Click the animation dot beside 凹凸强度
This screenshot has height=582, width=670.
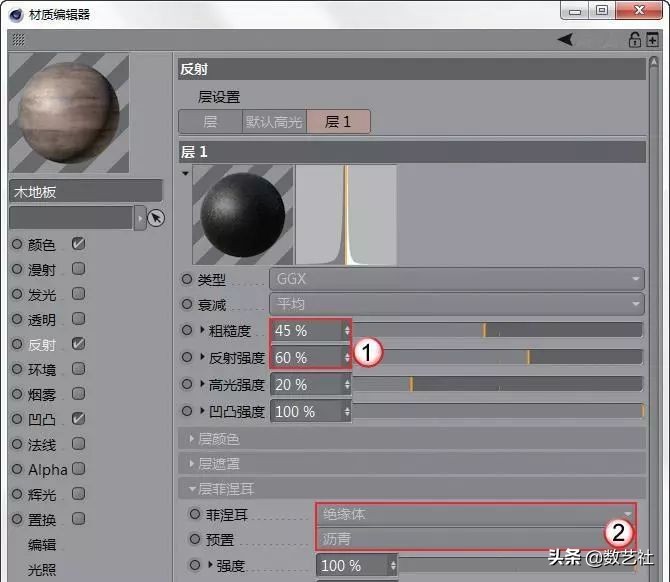[187, 411]
